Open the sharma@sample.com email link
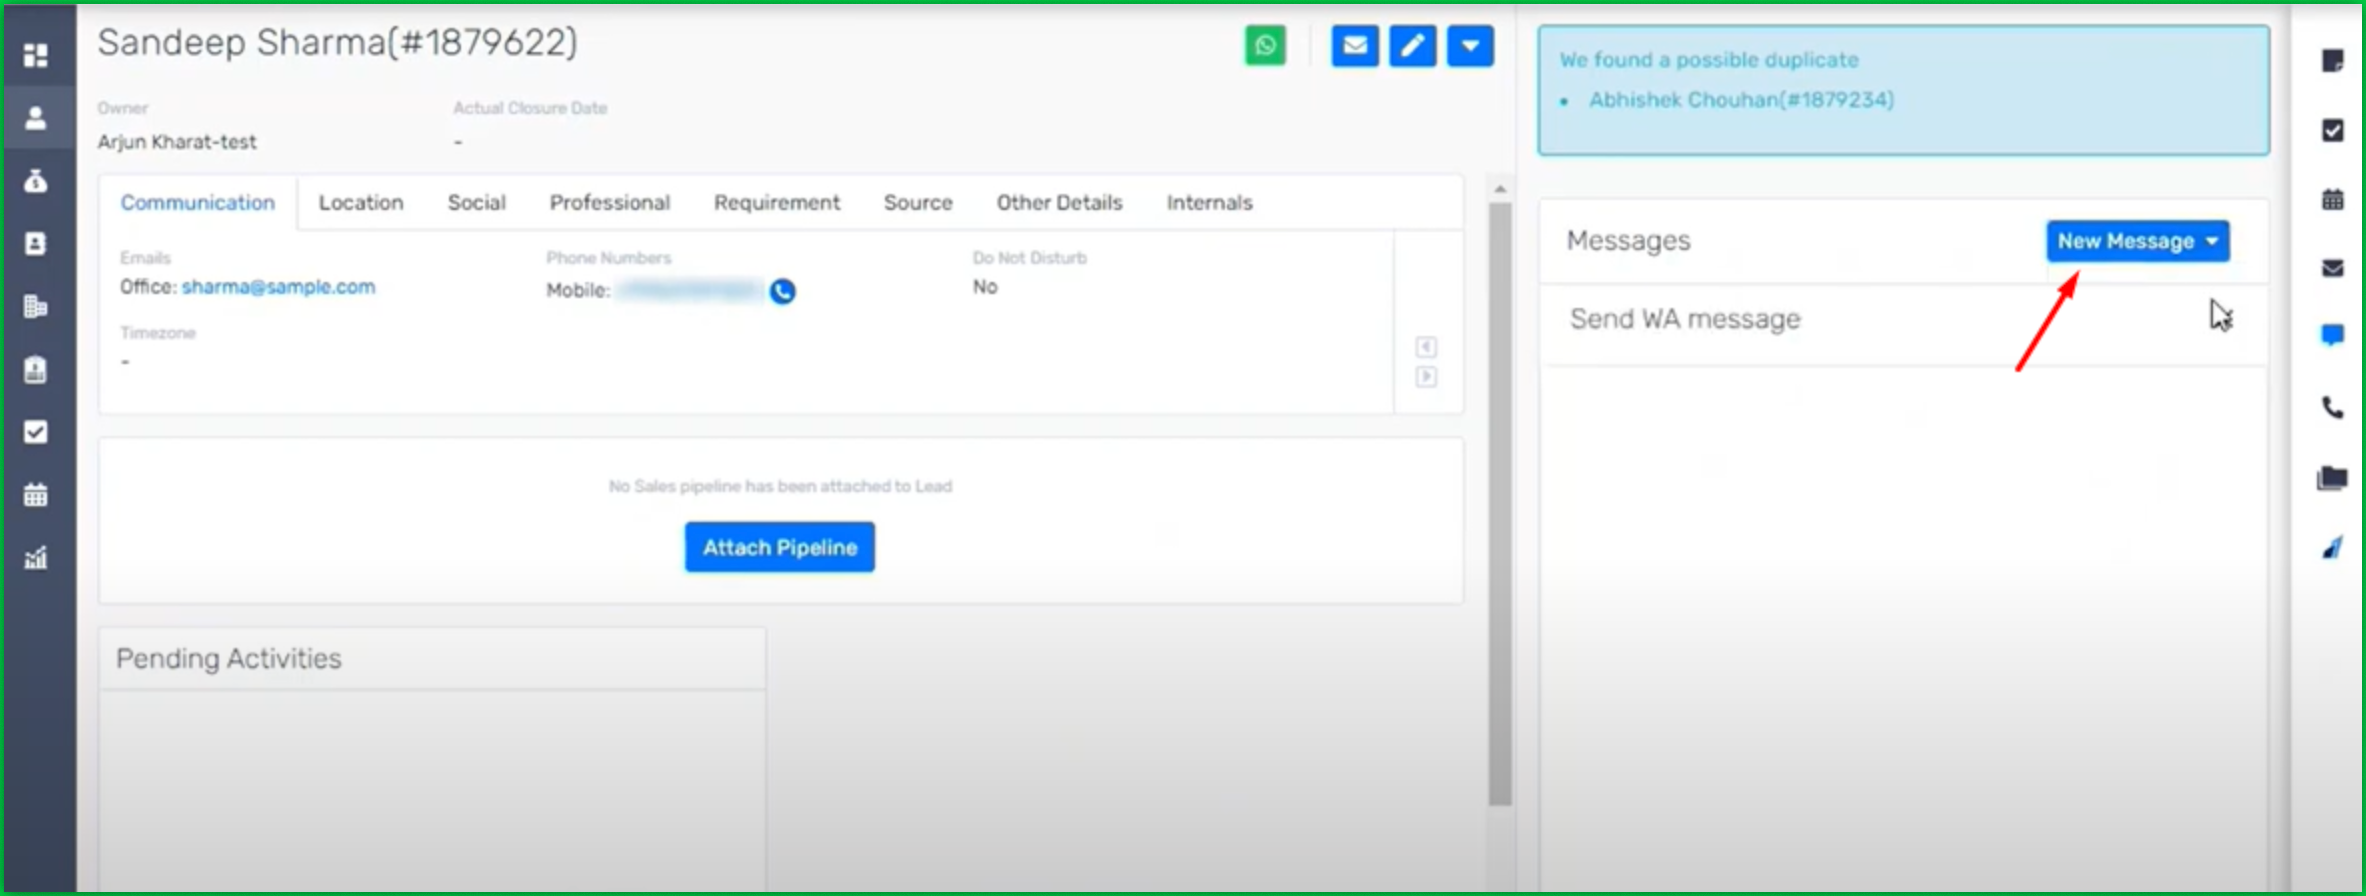 [x=278, y=287]
